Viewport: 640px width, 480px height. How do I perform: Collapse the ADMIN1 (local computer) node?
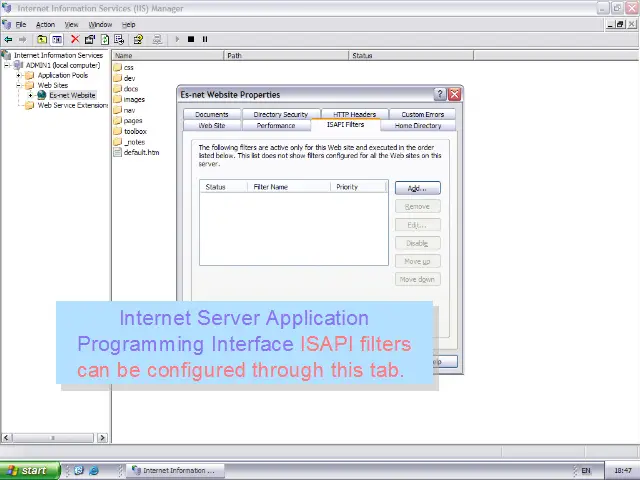(x=7, y=65)
